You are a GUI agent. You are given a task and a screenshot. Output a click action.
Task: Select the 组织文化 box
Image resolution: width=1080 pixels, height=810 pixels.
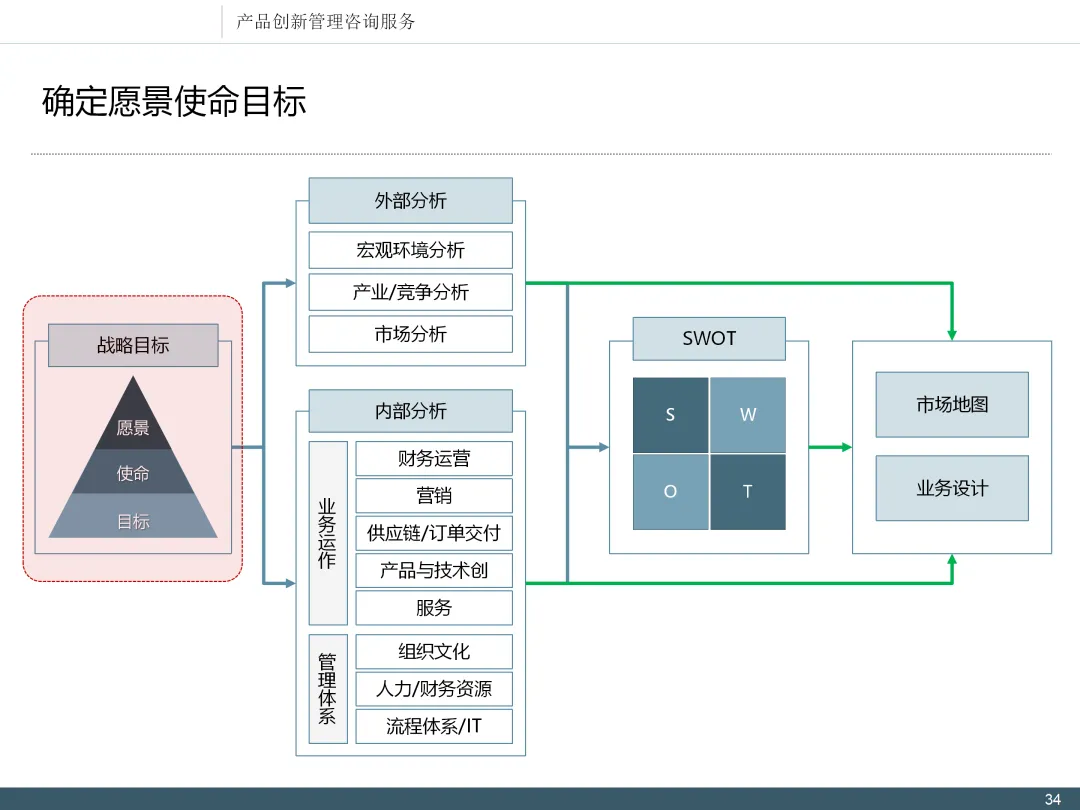434,652
